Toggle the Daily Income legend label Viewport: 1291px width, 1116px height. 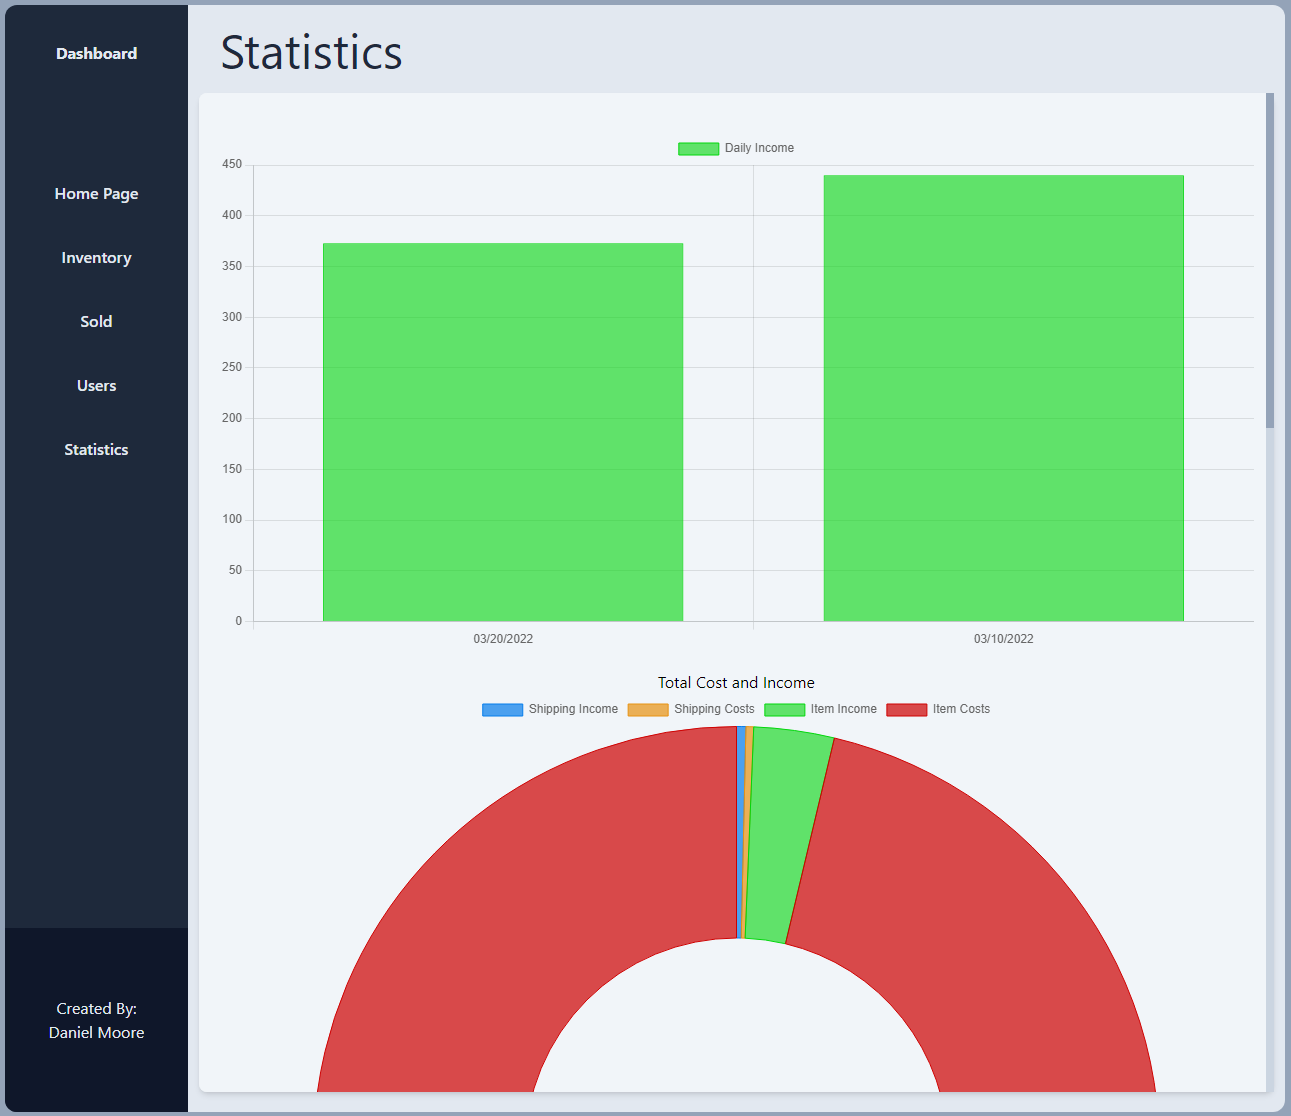click(758, 148)
